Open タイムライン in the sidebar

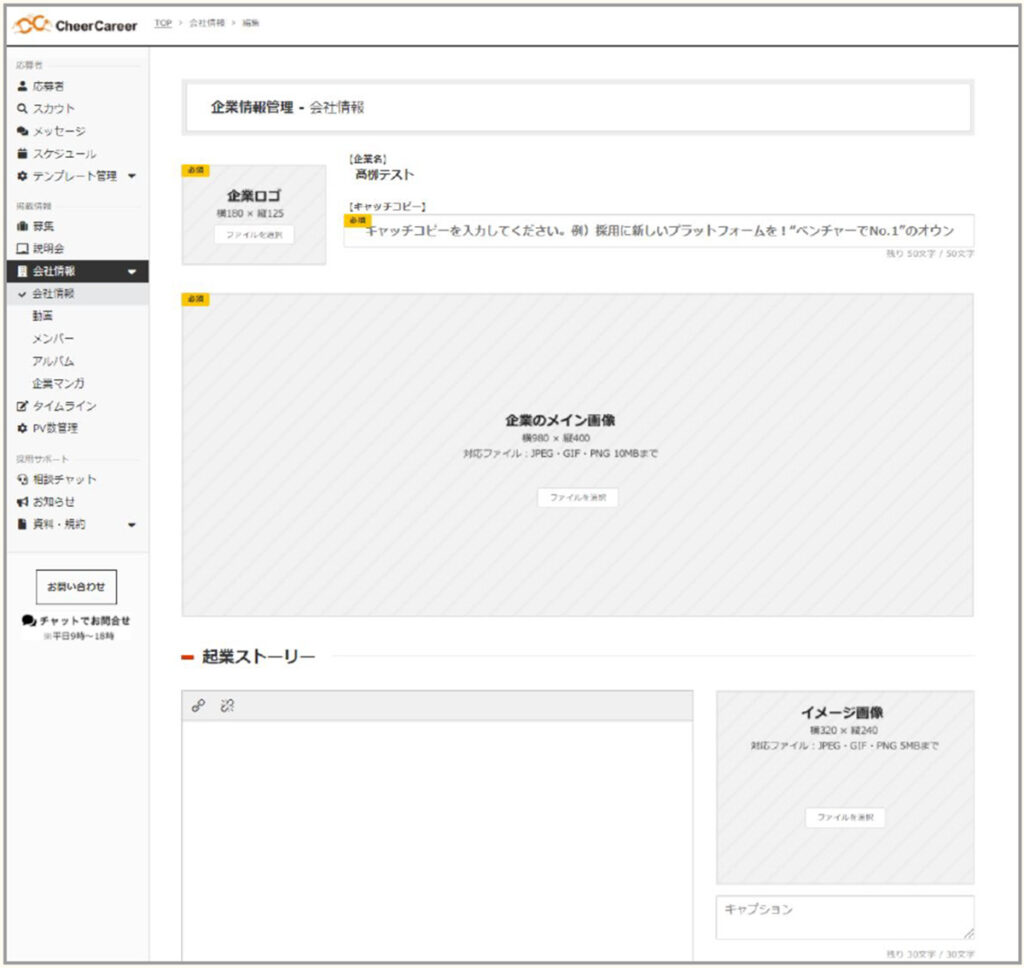[64, 406]
